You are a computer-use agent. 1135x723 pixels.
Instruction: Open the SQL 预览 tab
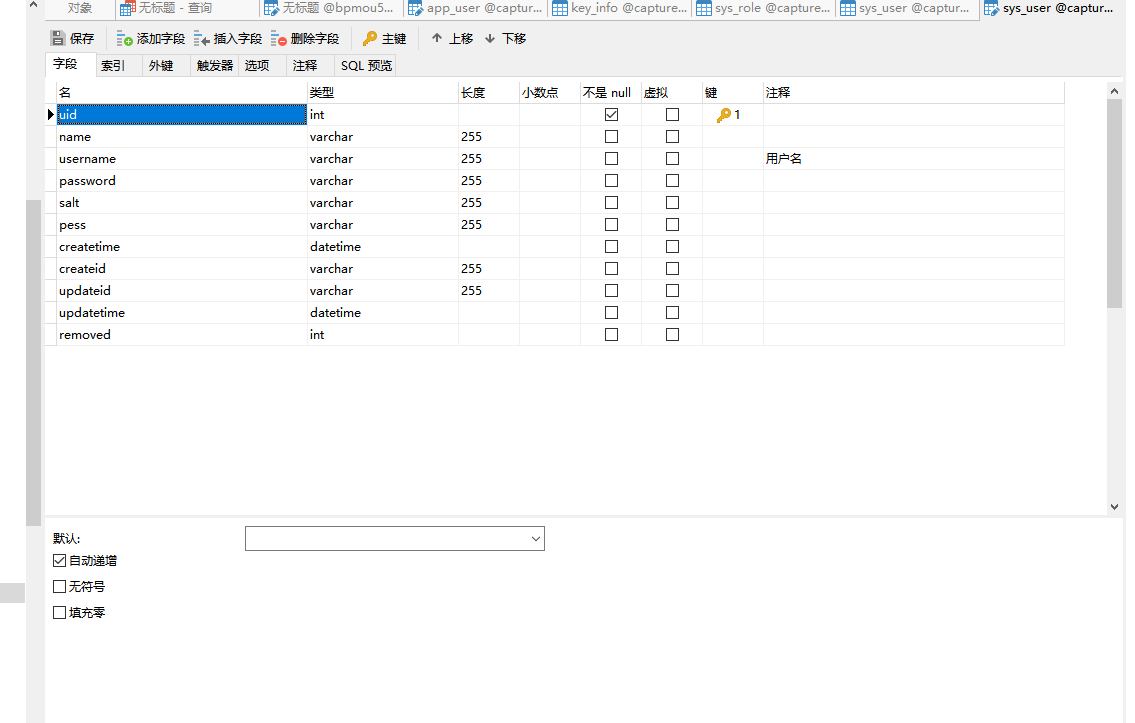(x=366, y=66)
